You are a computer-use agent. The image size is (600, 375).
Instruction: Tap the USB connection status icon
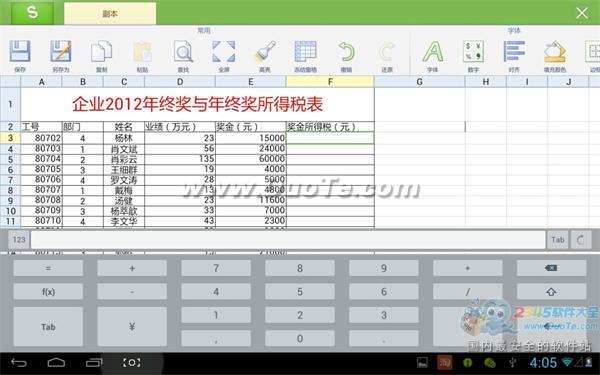coord(512,362)
